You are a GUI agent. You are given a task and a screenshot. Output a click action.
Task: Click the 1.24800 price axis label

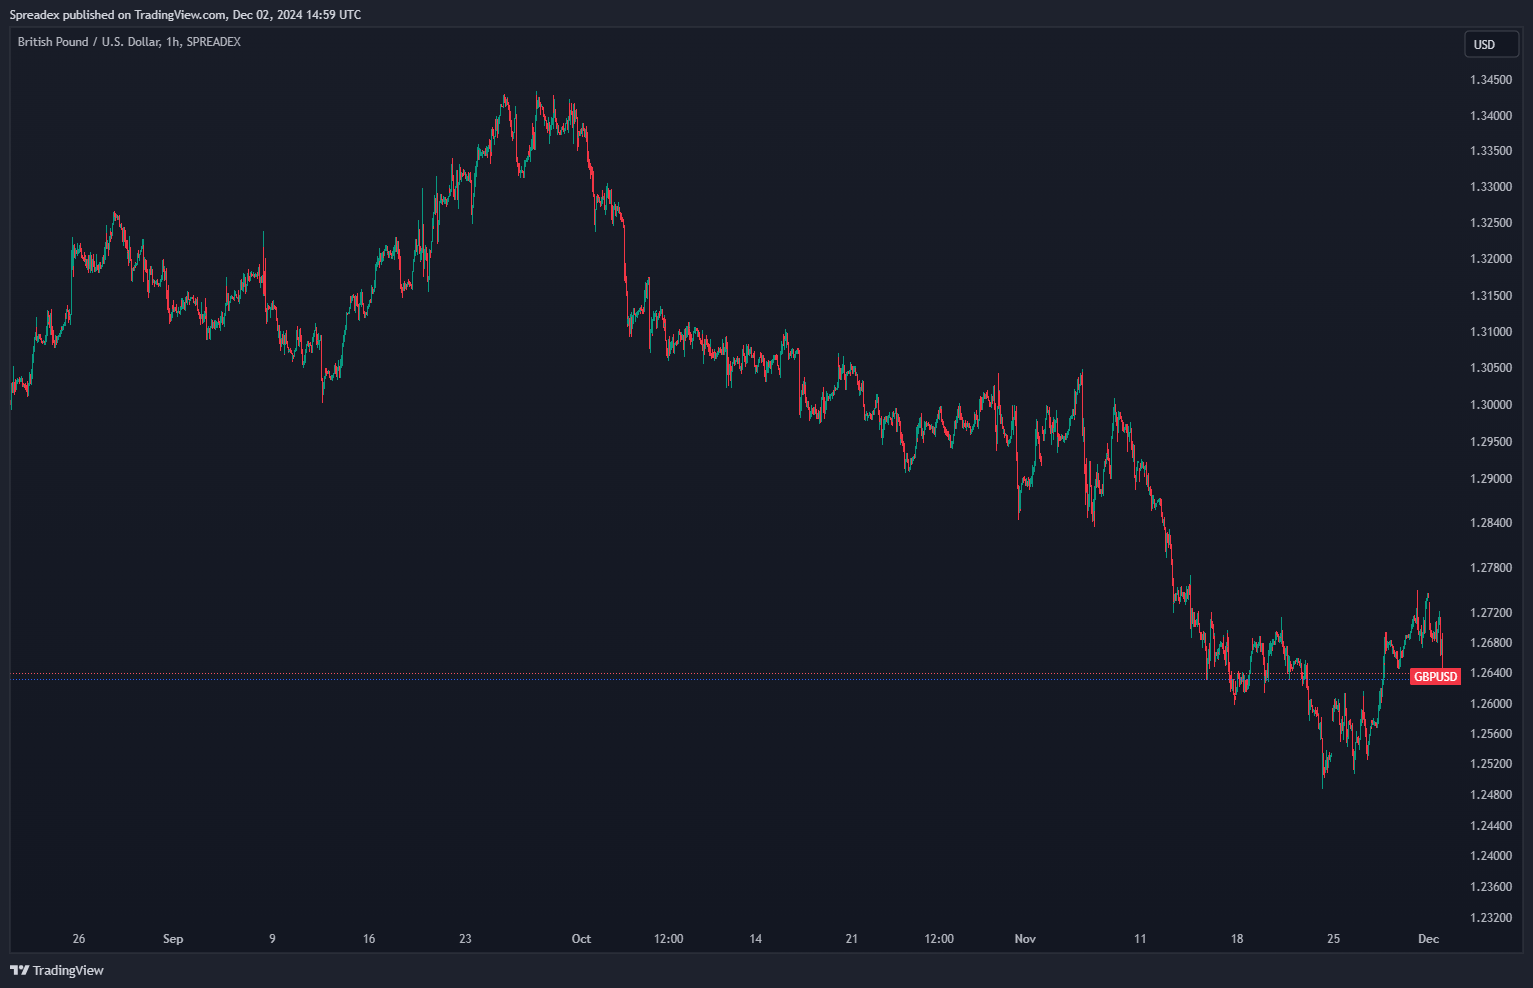[1490, 795]
